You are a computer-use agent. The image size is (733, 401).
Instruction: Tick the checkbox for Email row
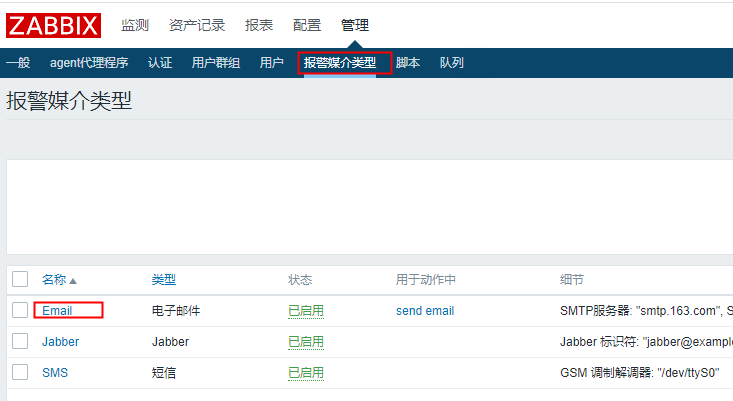(20, 310)
